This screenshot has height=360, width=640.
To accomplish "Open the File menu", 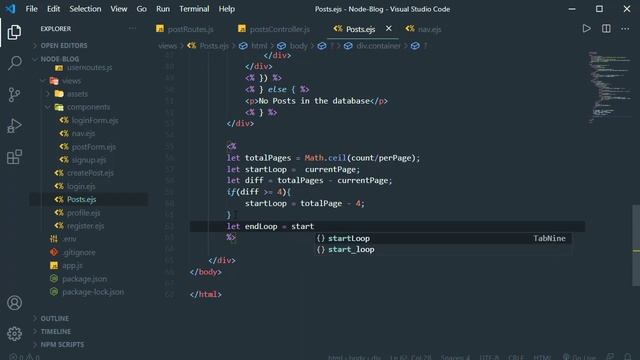I will [x=31, y=9].
